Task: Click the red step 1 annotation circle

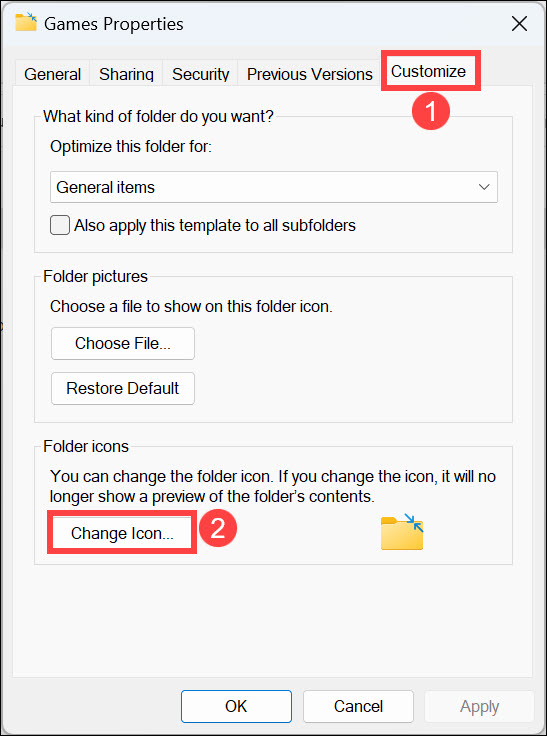Action: pyautogui.click(x=431, y=111)
